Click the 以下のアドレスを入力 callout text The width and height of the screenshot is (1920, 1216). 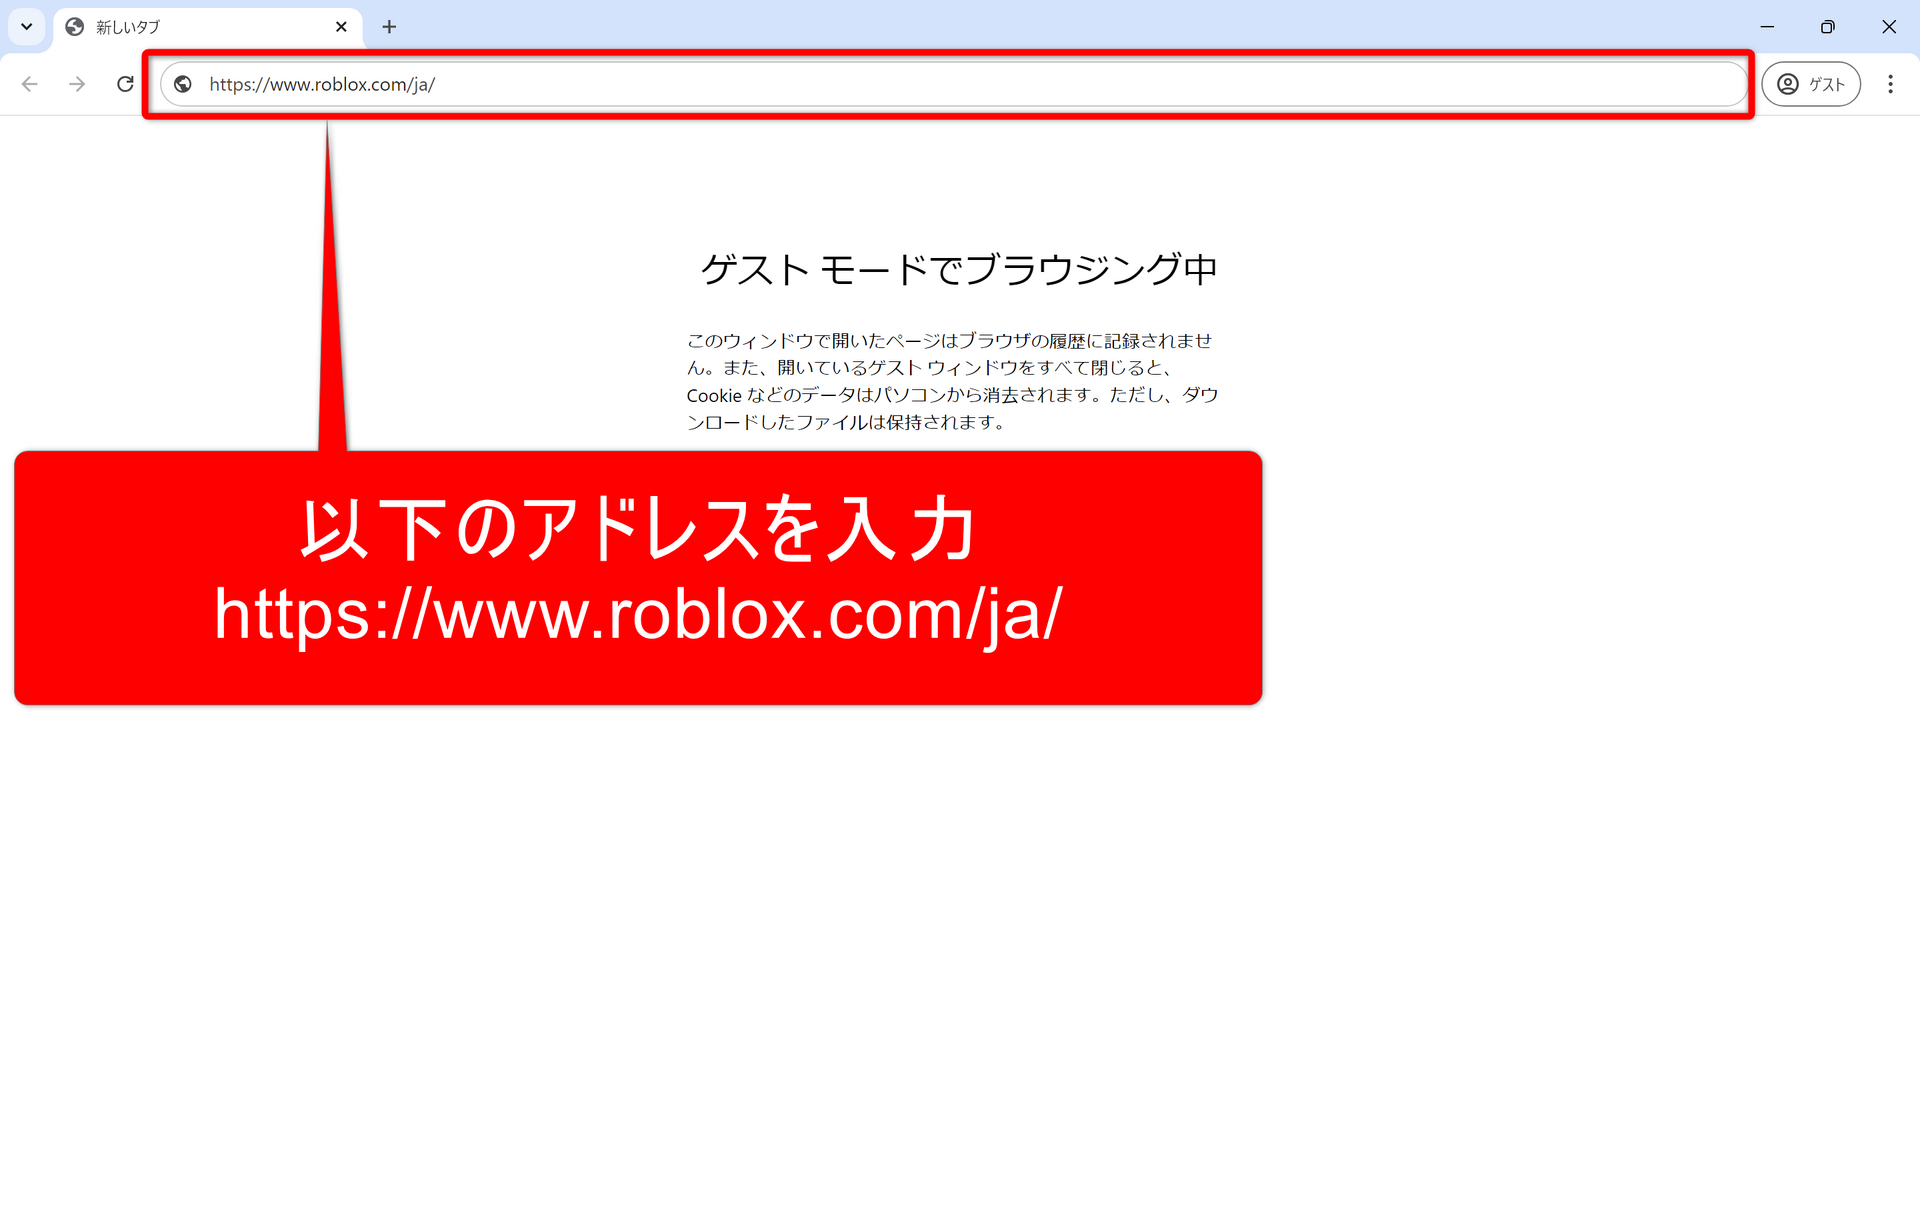638,529
